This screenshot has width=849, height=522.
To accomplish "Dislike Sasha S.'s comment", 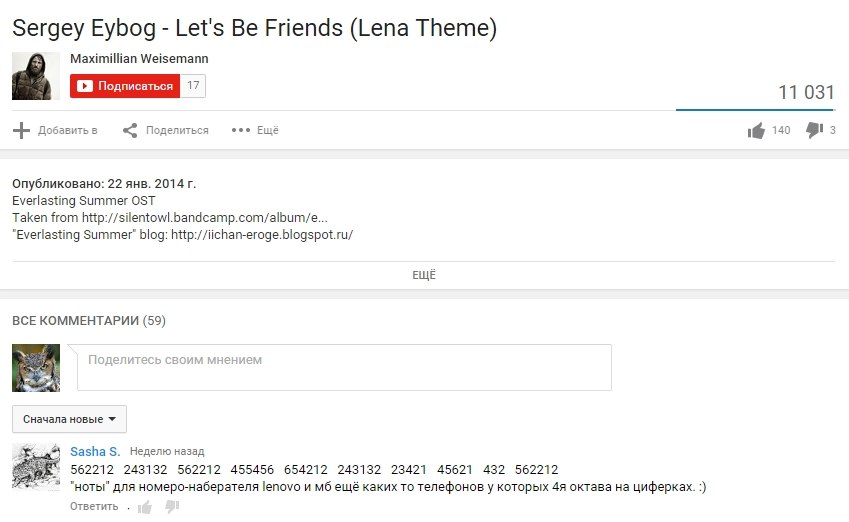I will (172, 506).
